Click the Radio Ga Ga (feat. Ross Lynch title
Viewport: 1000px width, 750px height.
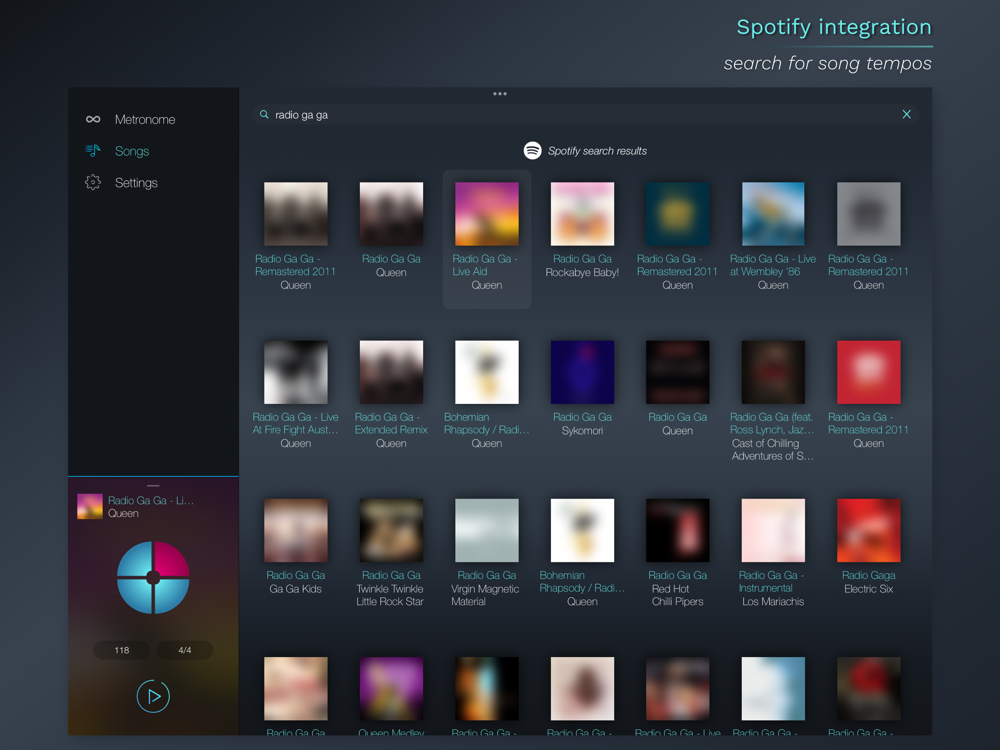click(x=772, y=423)
